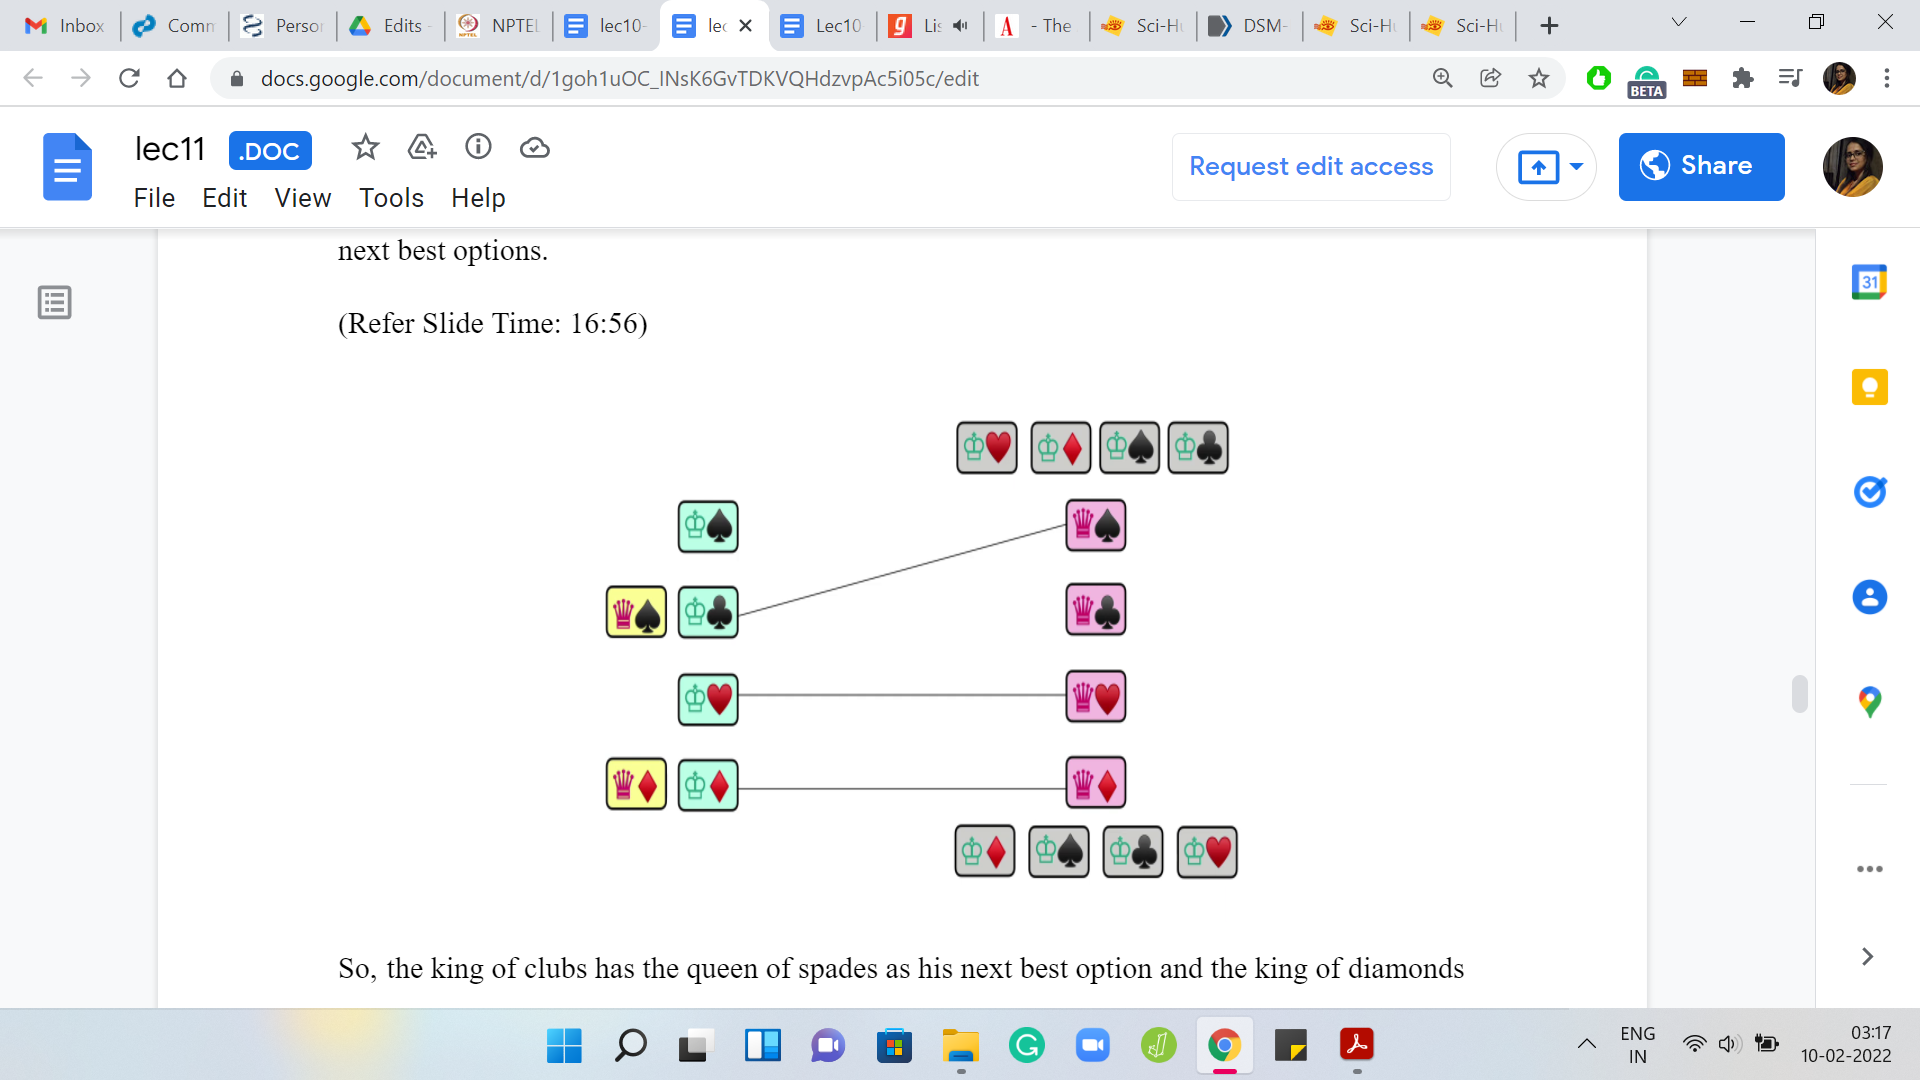This screenshot has height=1080, width=1920.
Task: Open Google Maps in side panel
Action: [x=1869, y=702]
